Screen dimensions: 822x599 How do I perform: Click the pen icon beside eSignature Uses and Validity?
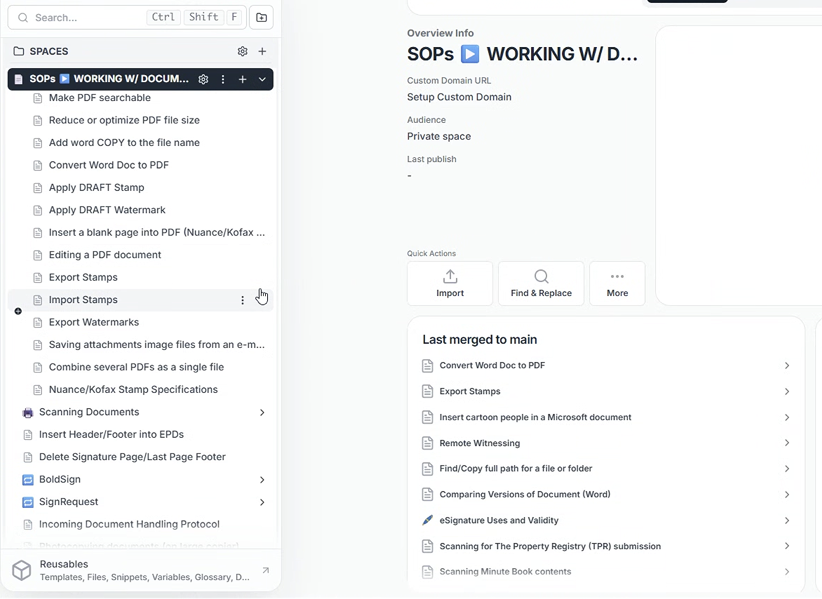428,520
